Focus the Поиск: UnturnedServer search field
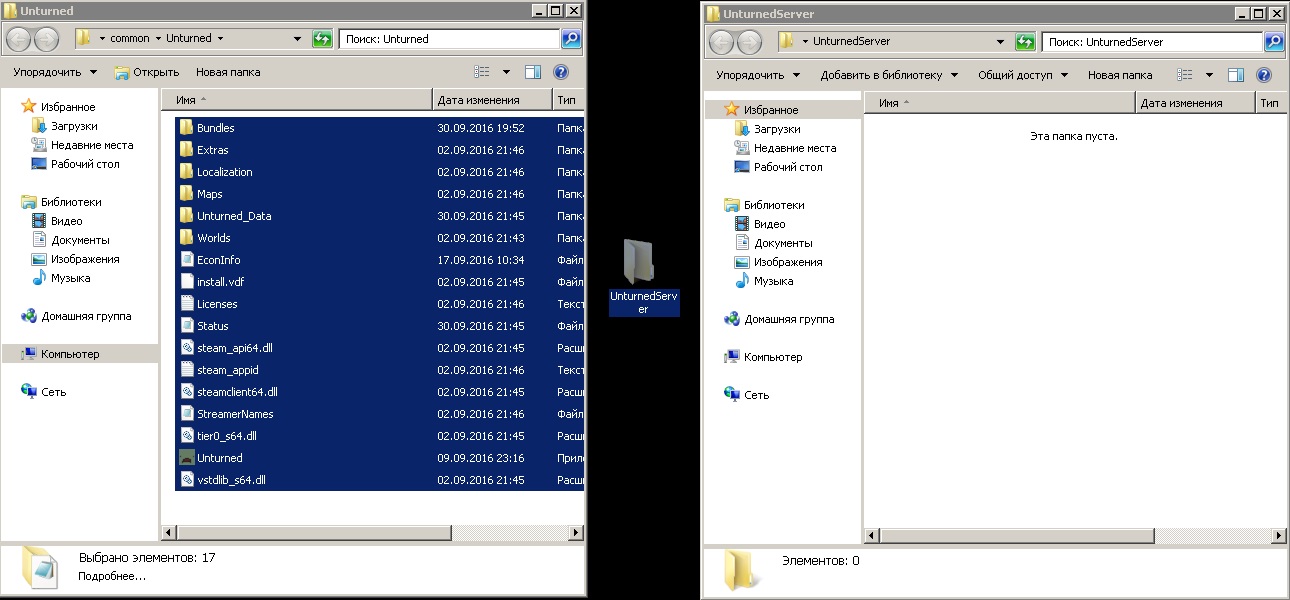This screenshot has height=600, width=1290. pos(1152,42)
